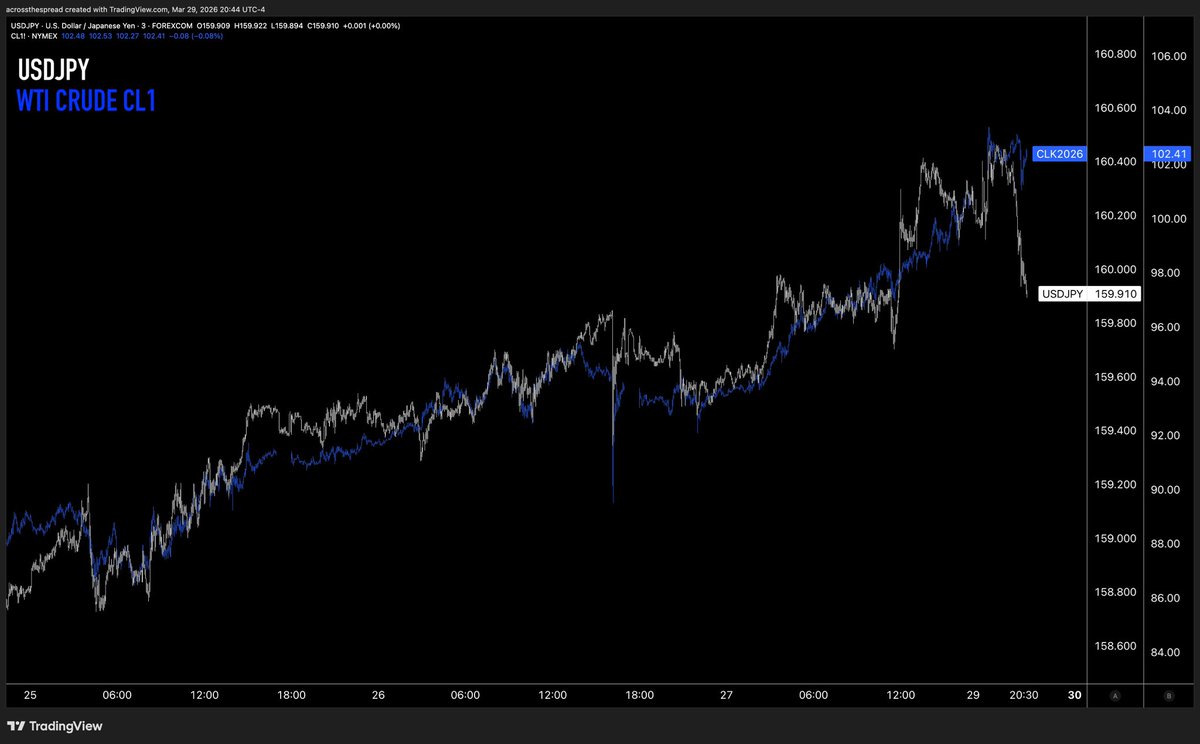Viewport: 1200px width, 744px height.
Task: Select the USDJPY 159.910 last price label
Action: pos(1090,294)
